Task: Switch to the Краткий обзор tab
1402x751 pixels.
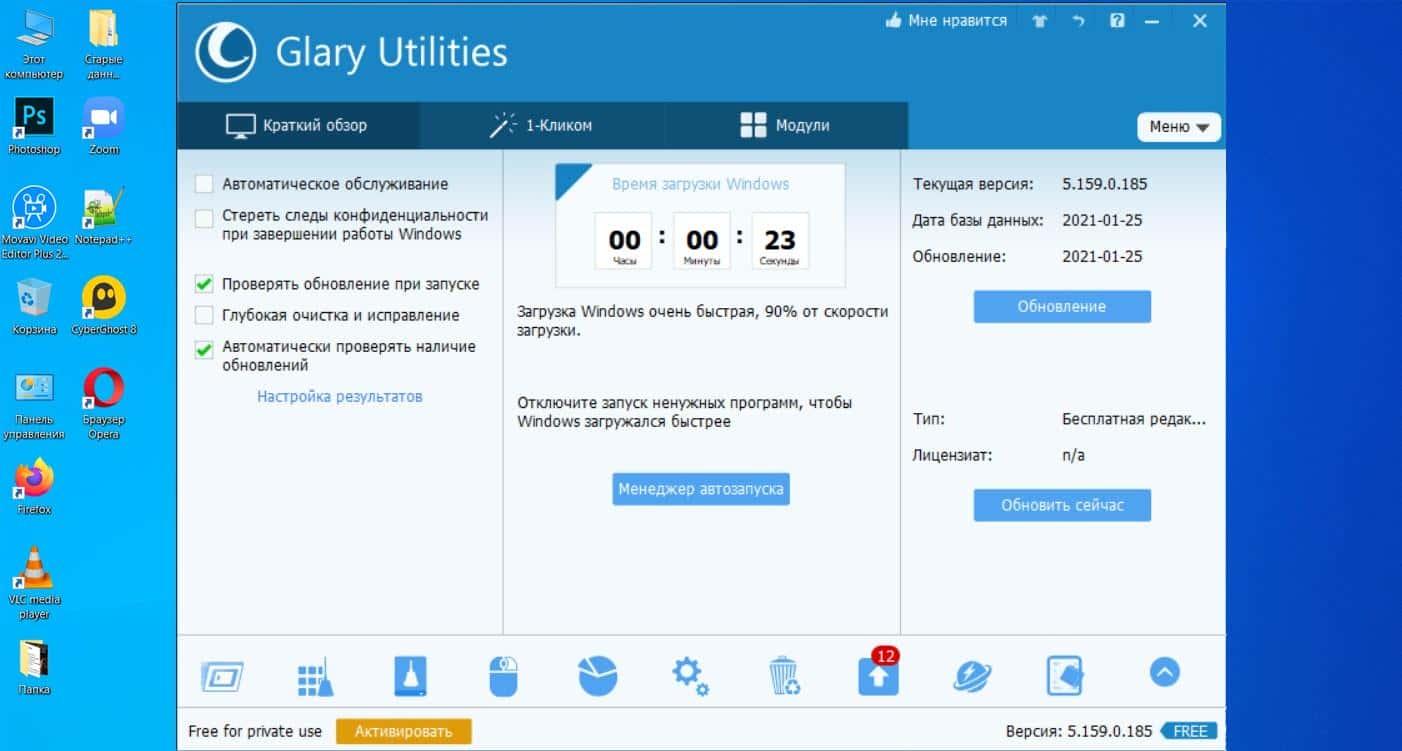Action: [x=298, y=126]
